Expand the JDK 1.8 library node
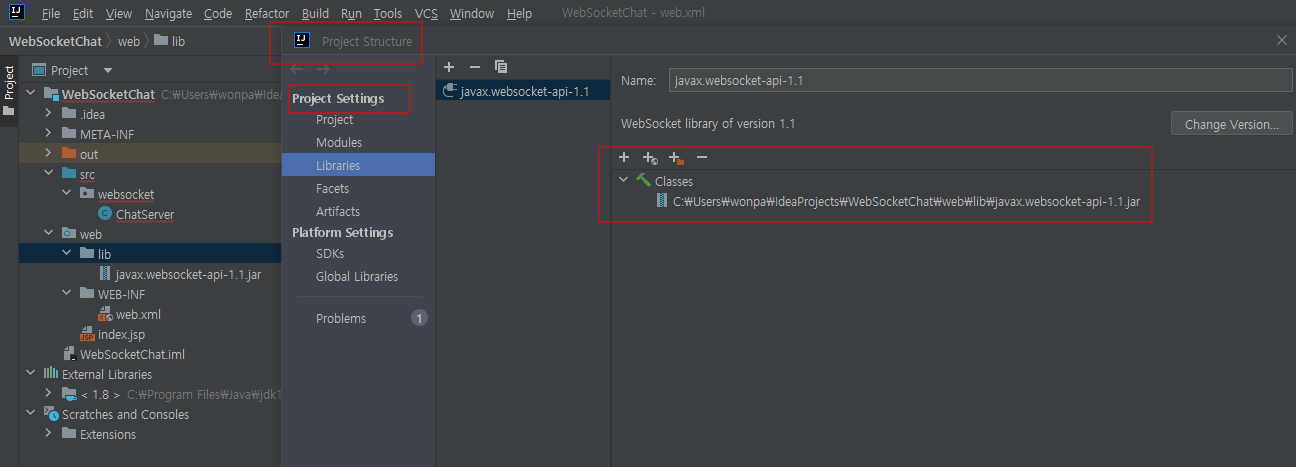 [x=49, y=394]
